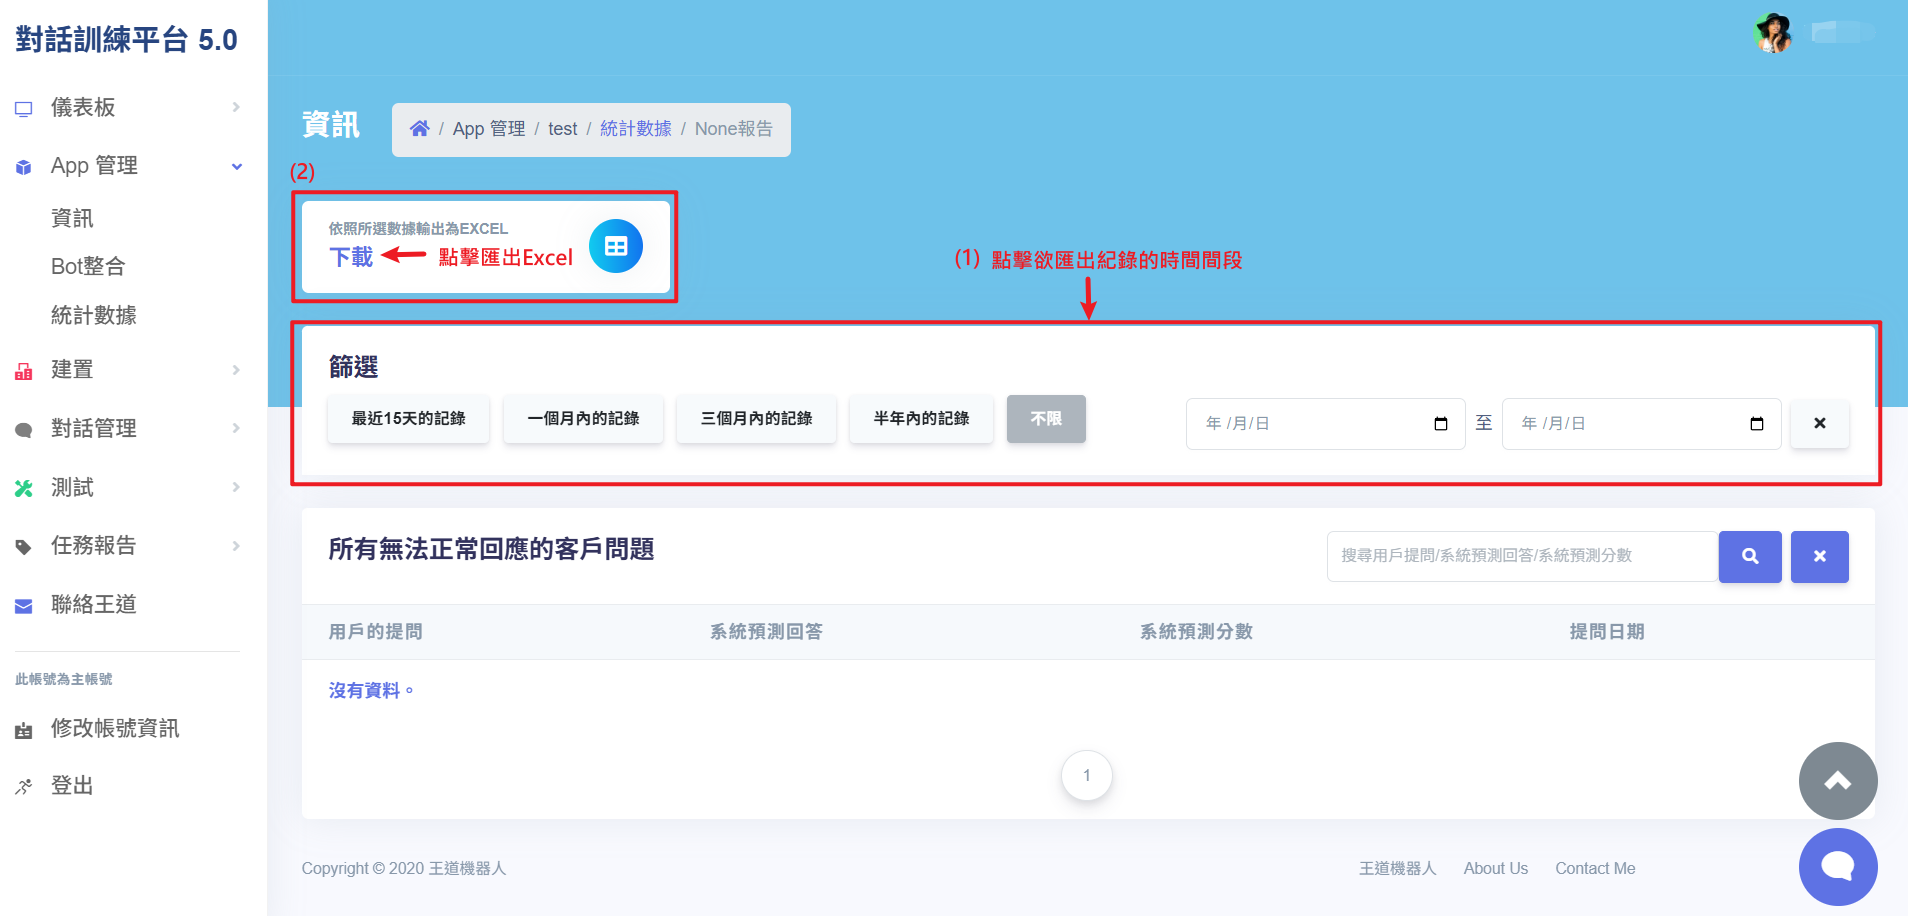Click the App 管理 breadcrumb link

[489, 129]
